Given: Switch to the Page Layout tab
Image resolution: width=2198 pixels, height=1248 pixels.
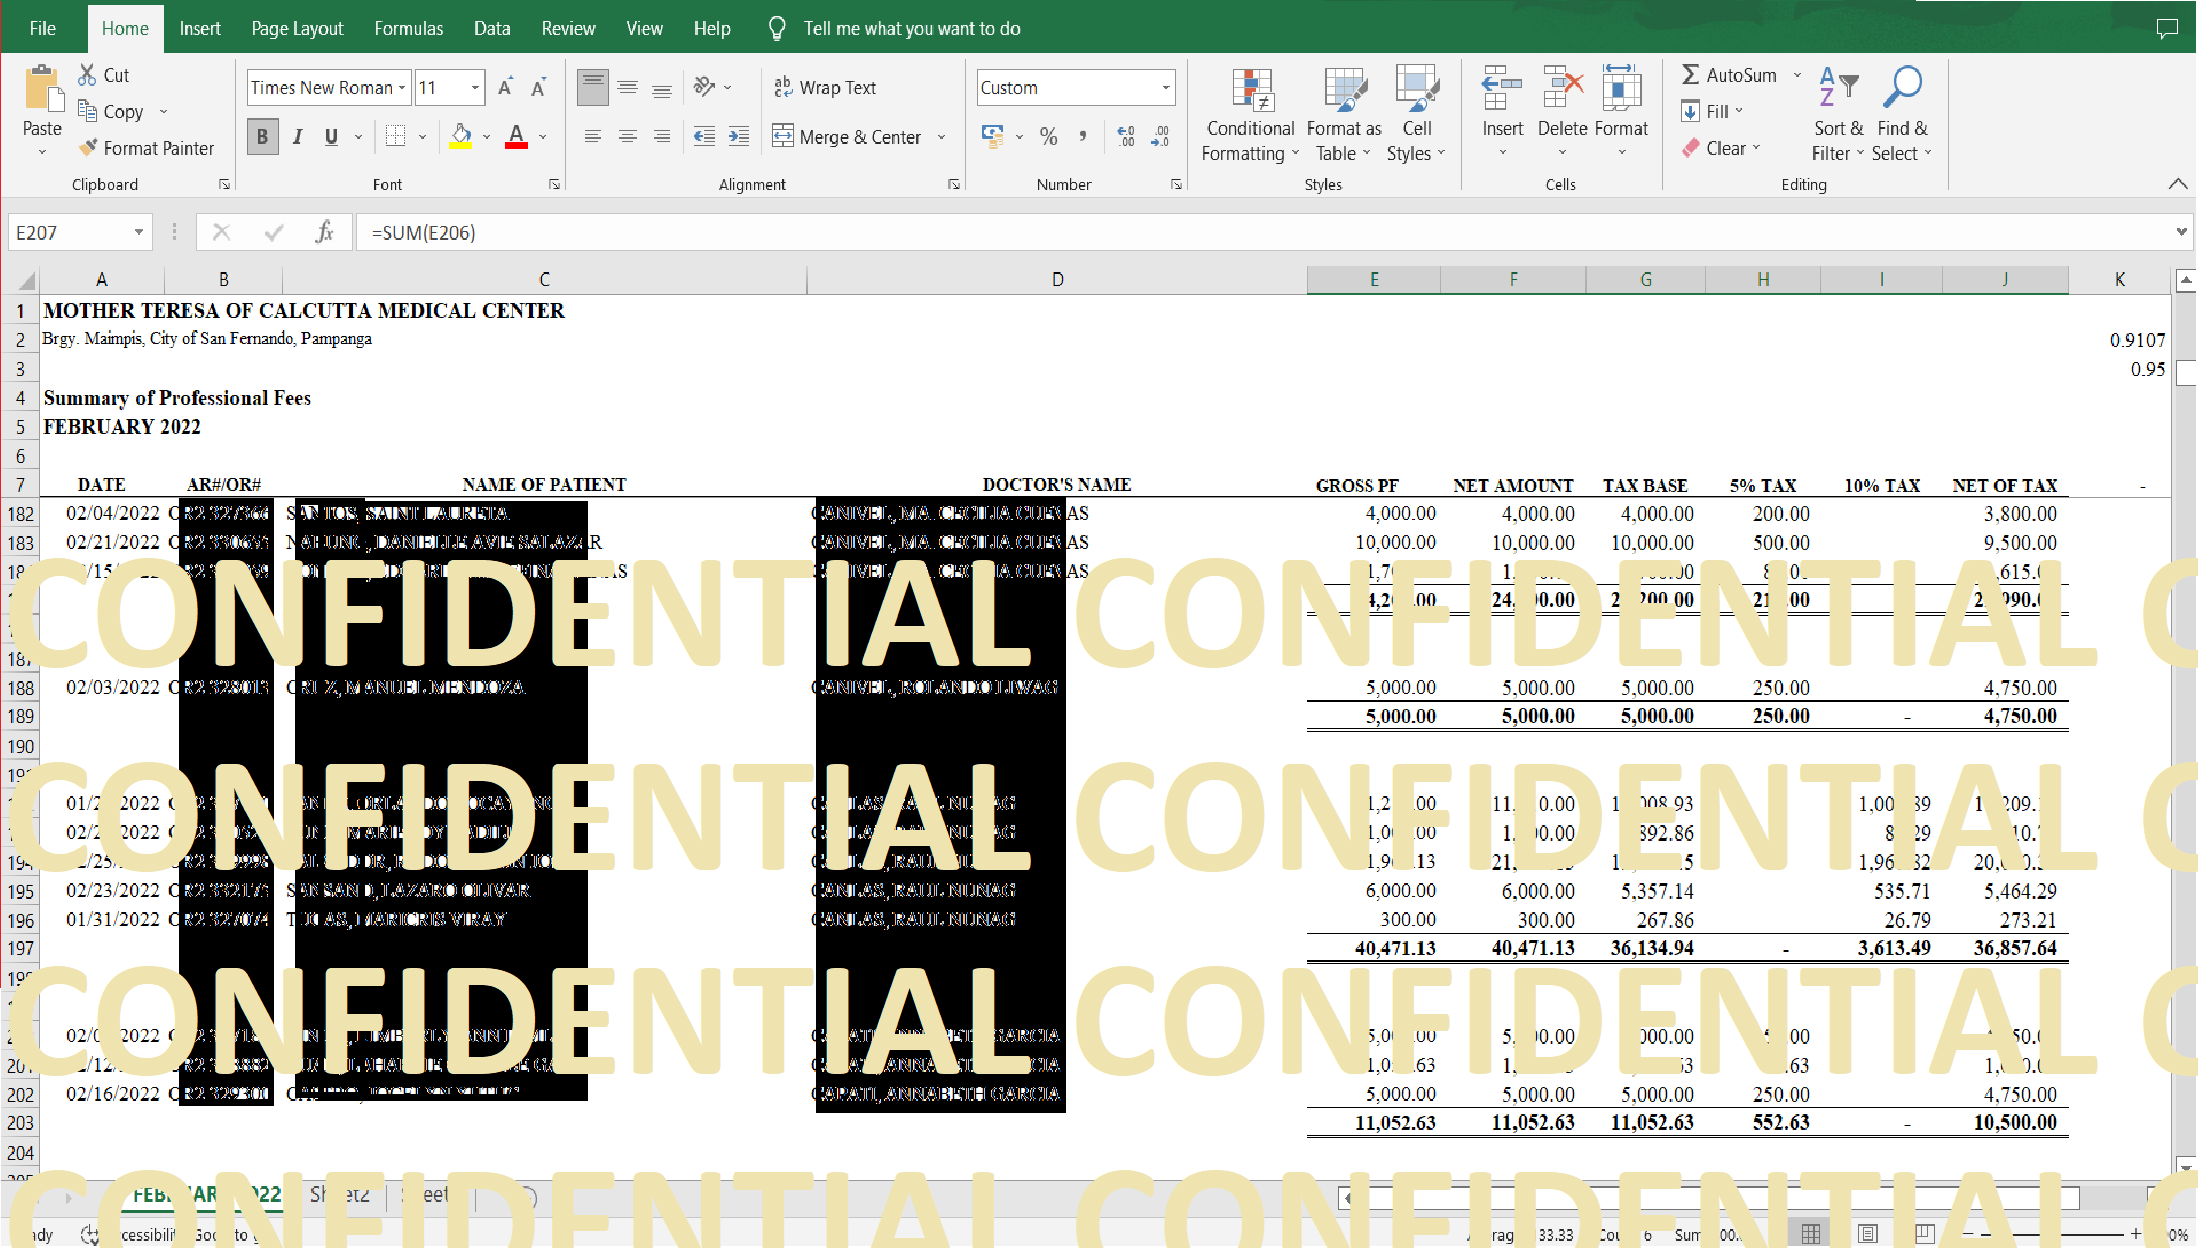Looking at the screenshot, I should click(x=297, y=28).
